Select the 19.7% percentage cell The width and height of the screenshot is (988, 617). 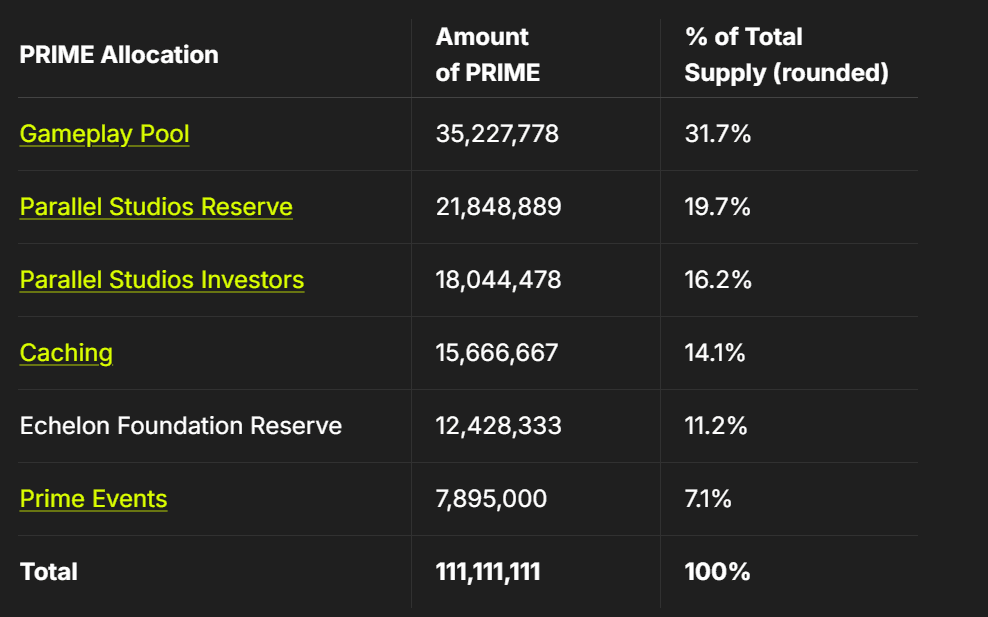pos(718,207)
